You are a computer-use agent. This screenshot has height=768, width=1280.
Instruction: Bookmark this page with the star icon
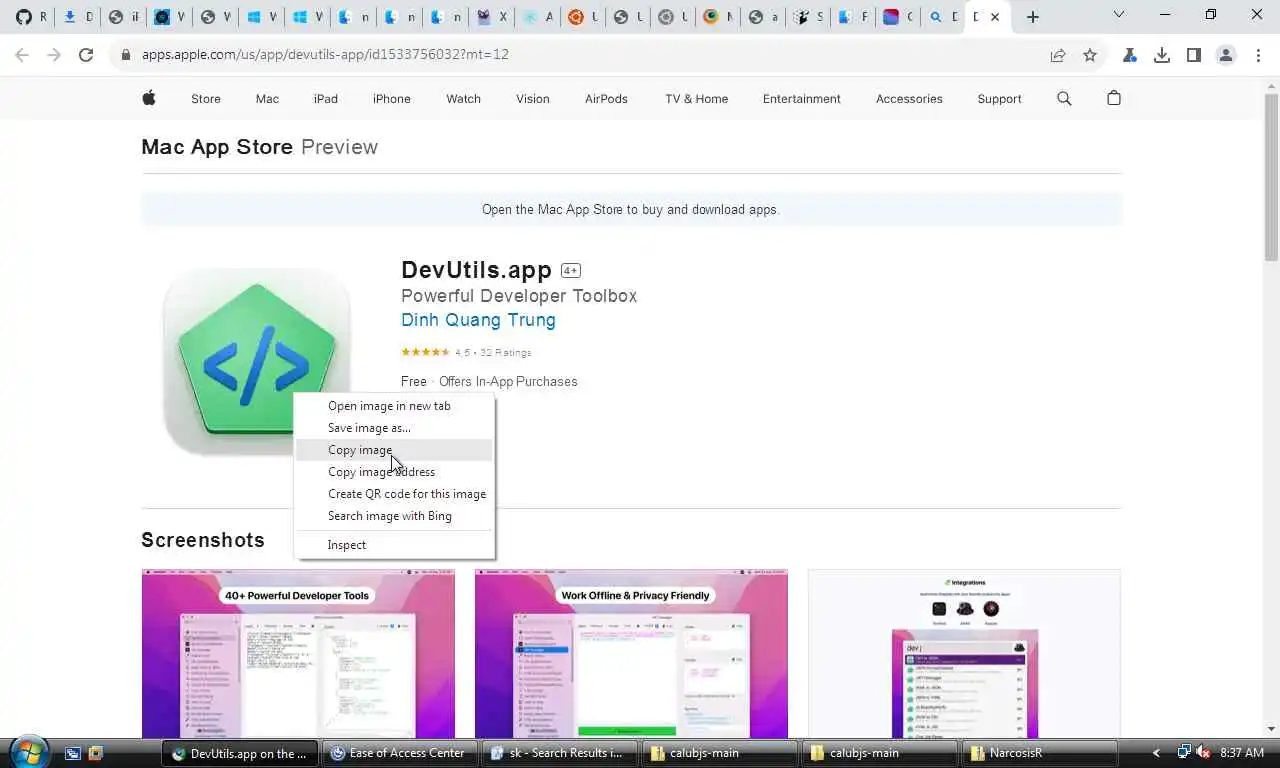coord(1090,55)
